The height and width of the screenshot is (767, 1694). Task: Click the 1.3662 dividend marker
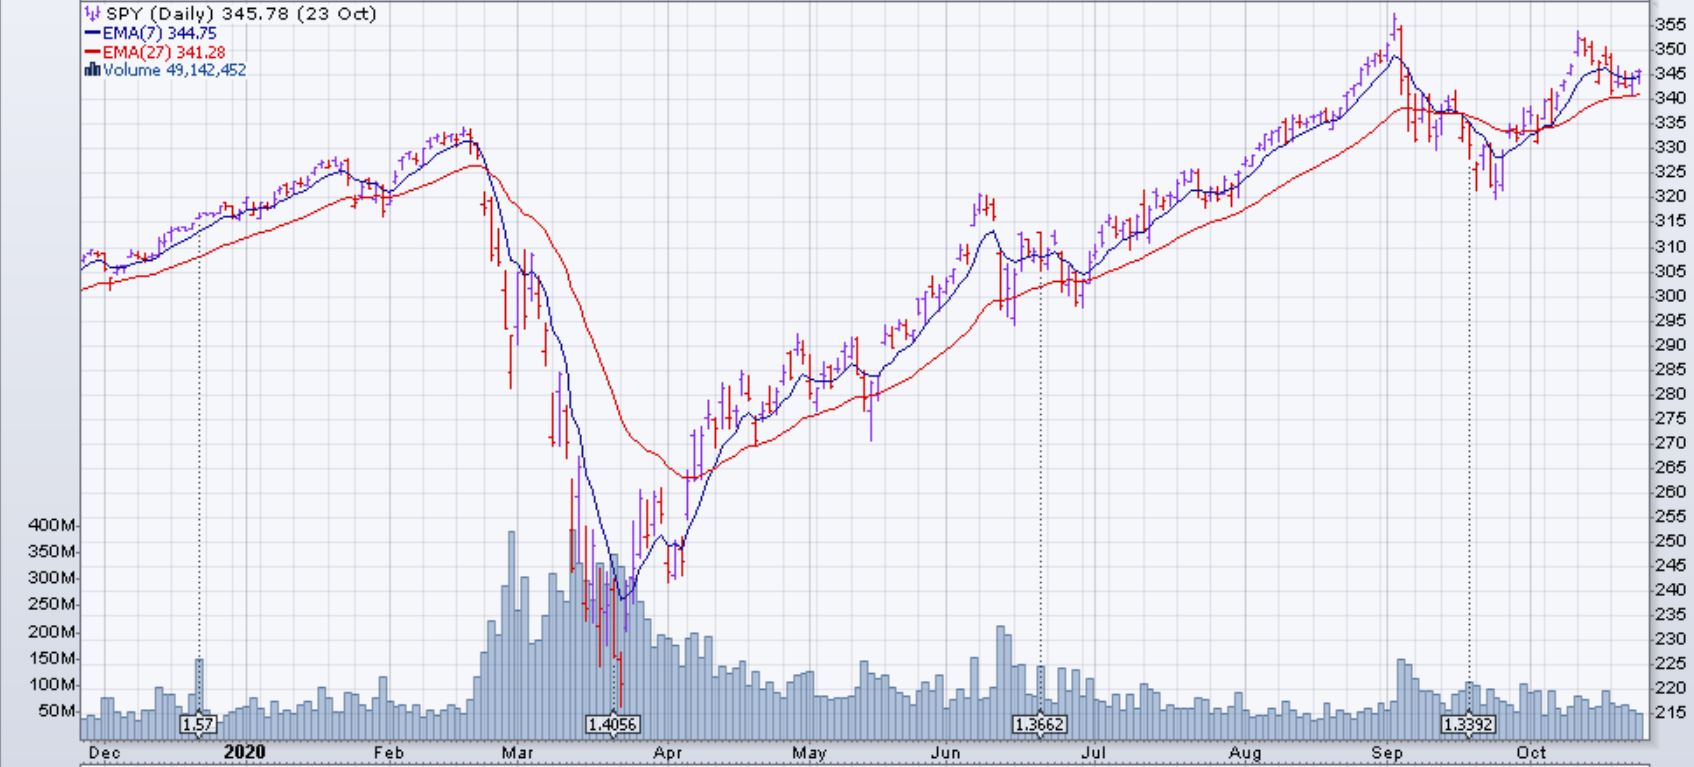point(1039,724)
